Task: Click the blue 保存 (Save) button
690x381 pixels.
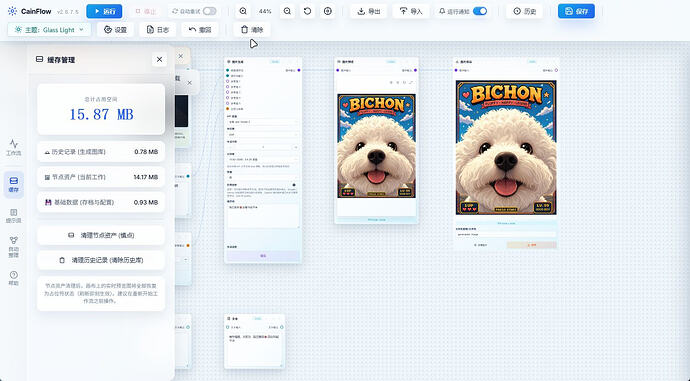Action: click(576, 11)
